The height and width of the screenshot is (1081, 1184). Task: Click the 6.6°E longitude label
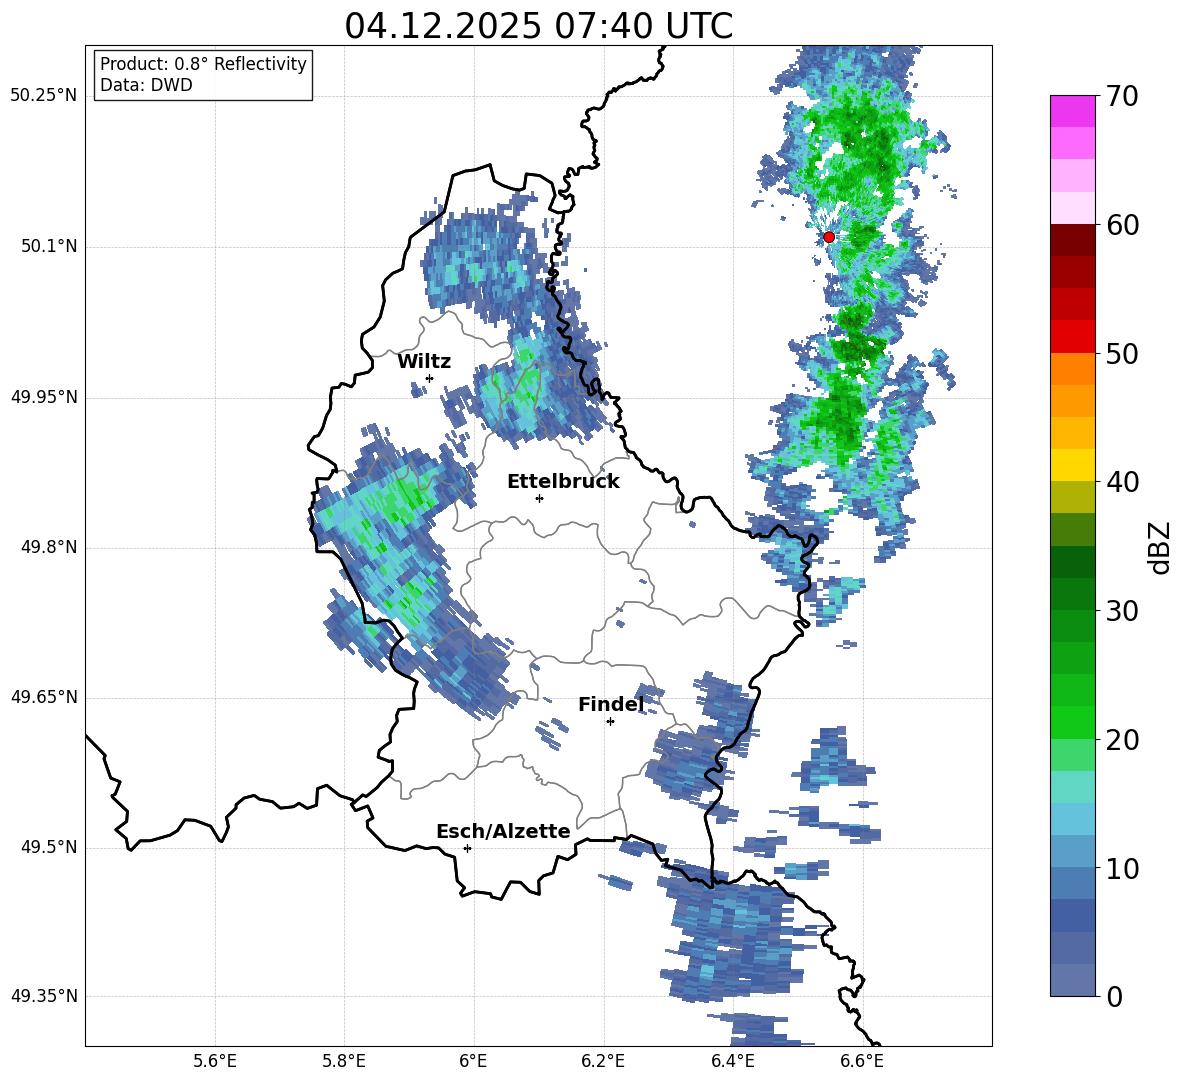(862, 1061)
